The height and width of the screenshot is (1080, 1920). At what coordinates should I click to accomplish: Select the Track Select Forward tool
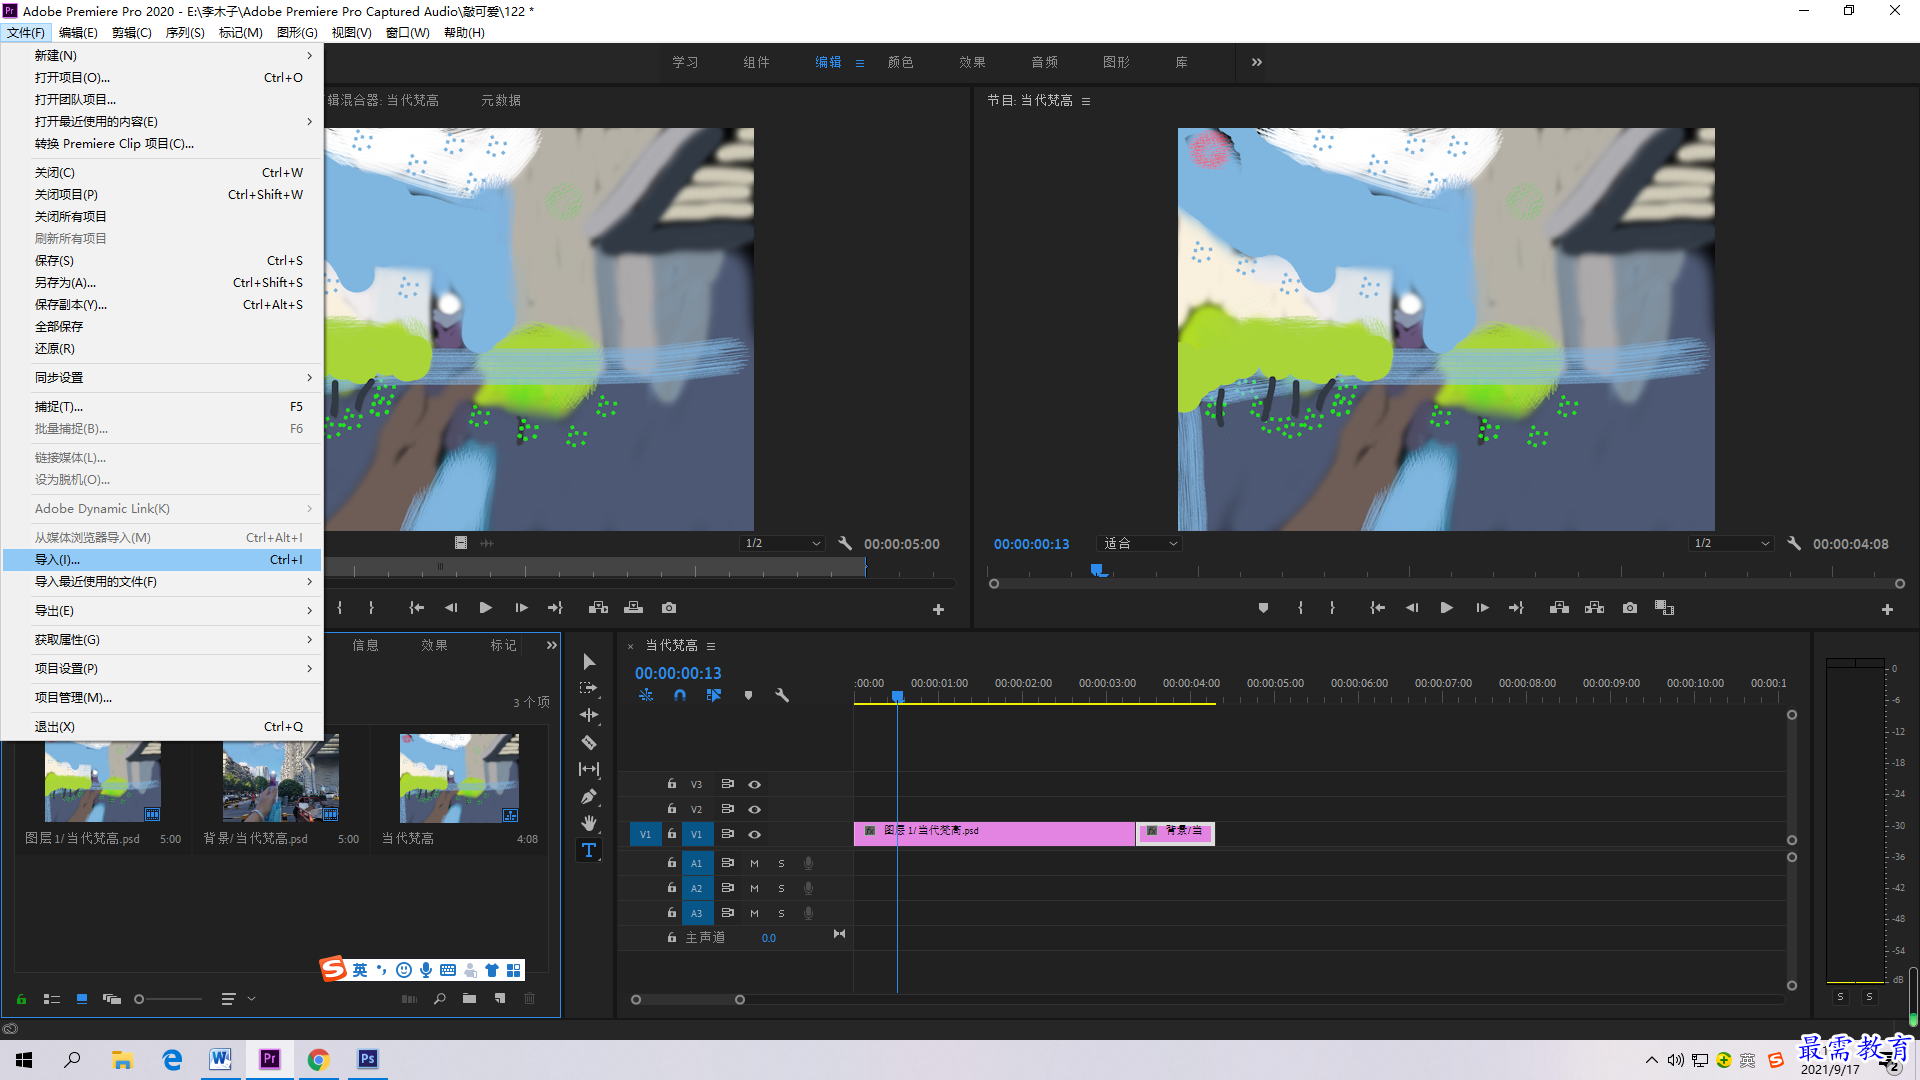click(x=589, y=688)
